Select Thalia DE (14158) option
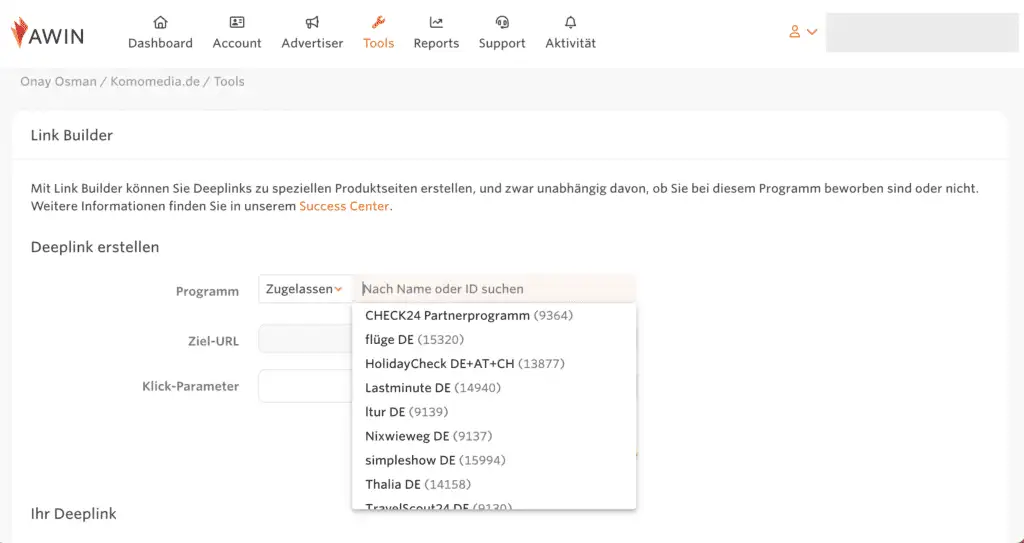The width and height of the screenshot is (1024, 543). pos(494,484)
